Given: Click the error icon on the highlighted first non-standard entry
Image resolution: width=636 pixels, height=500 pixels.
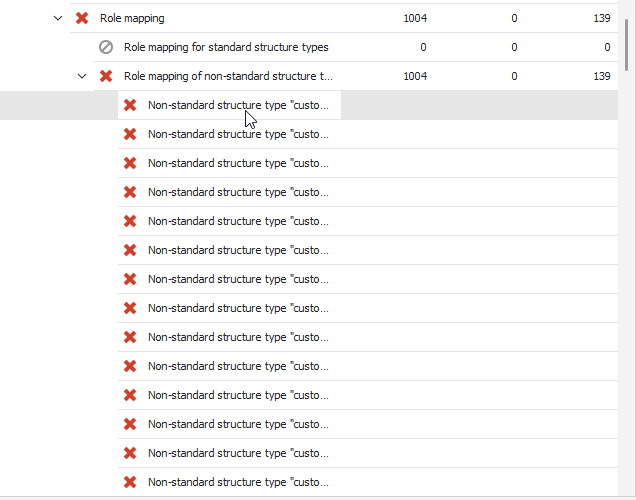Looking at the screenshot, I should [x=130, y=105].
